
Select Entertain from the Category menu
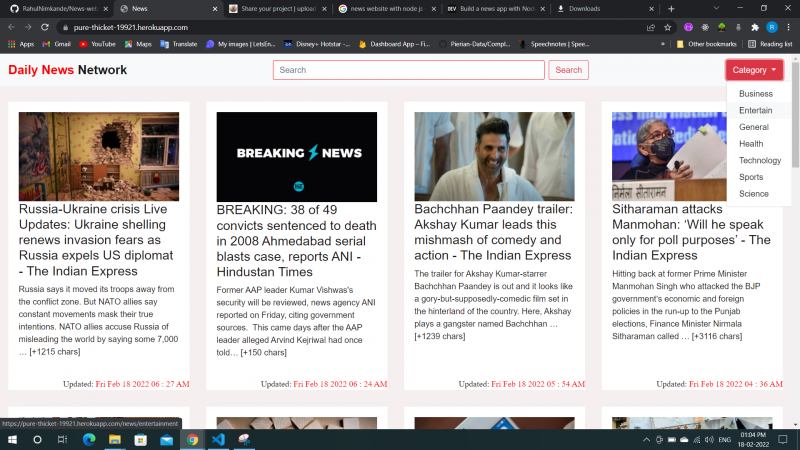point(756,111)
